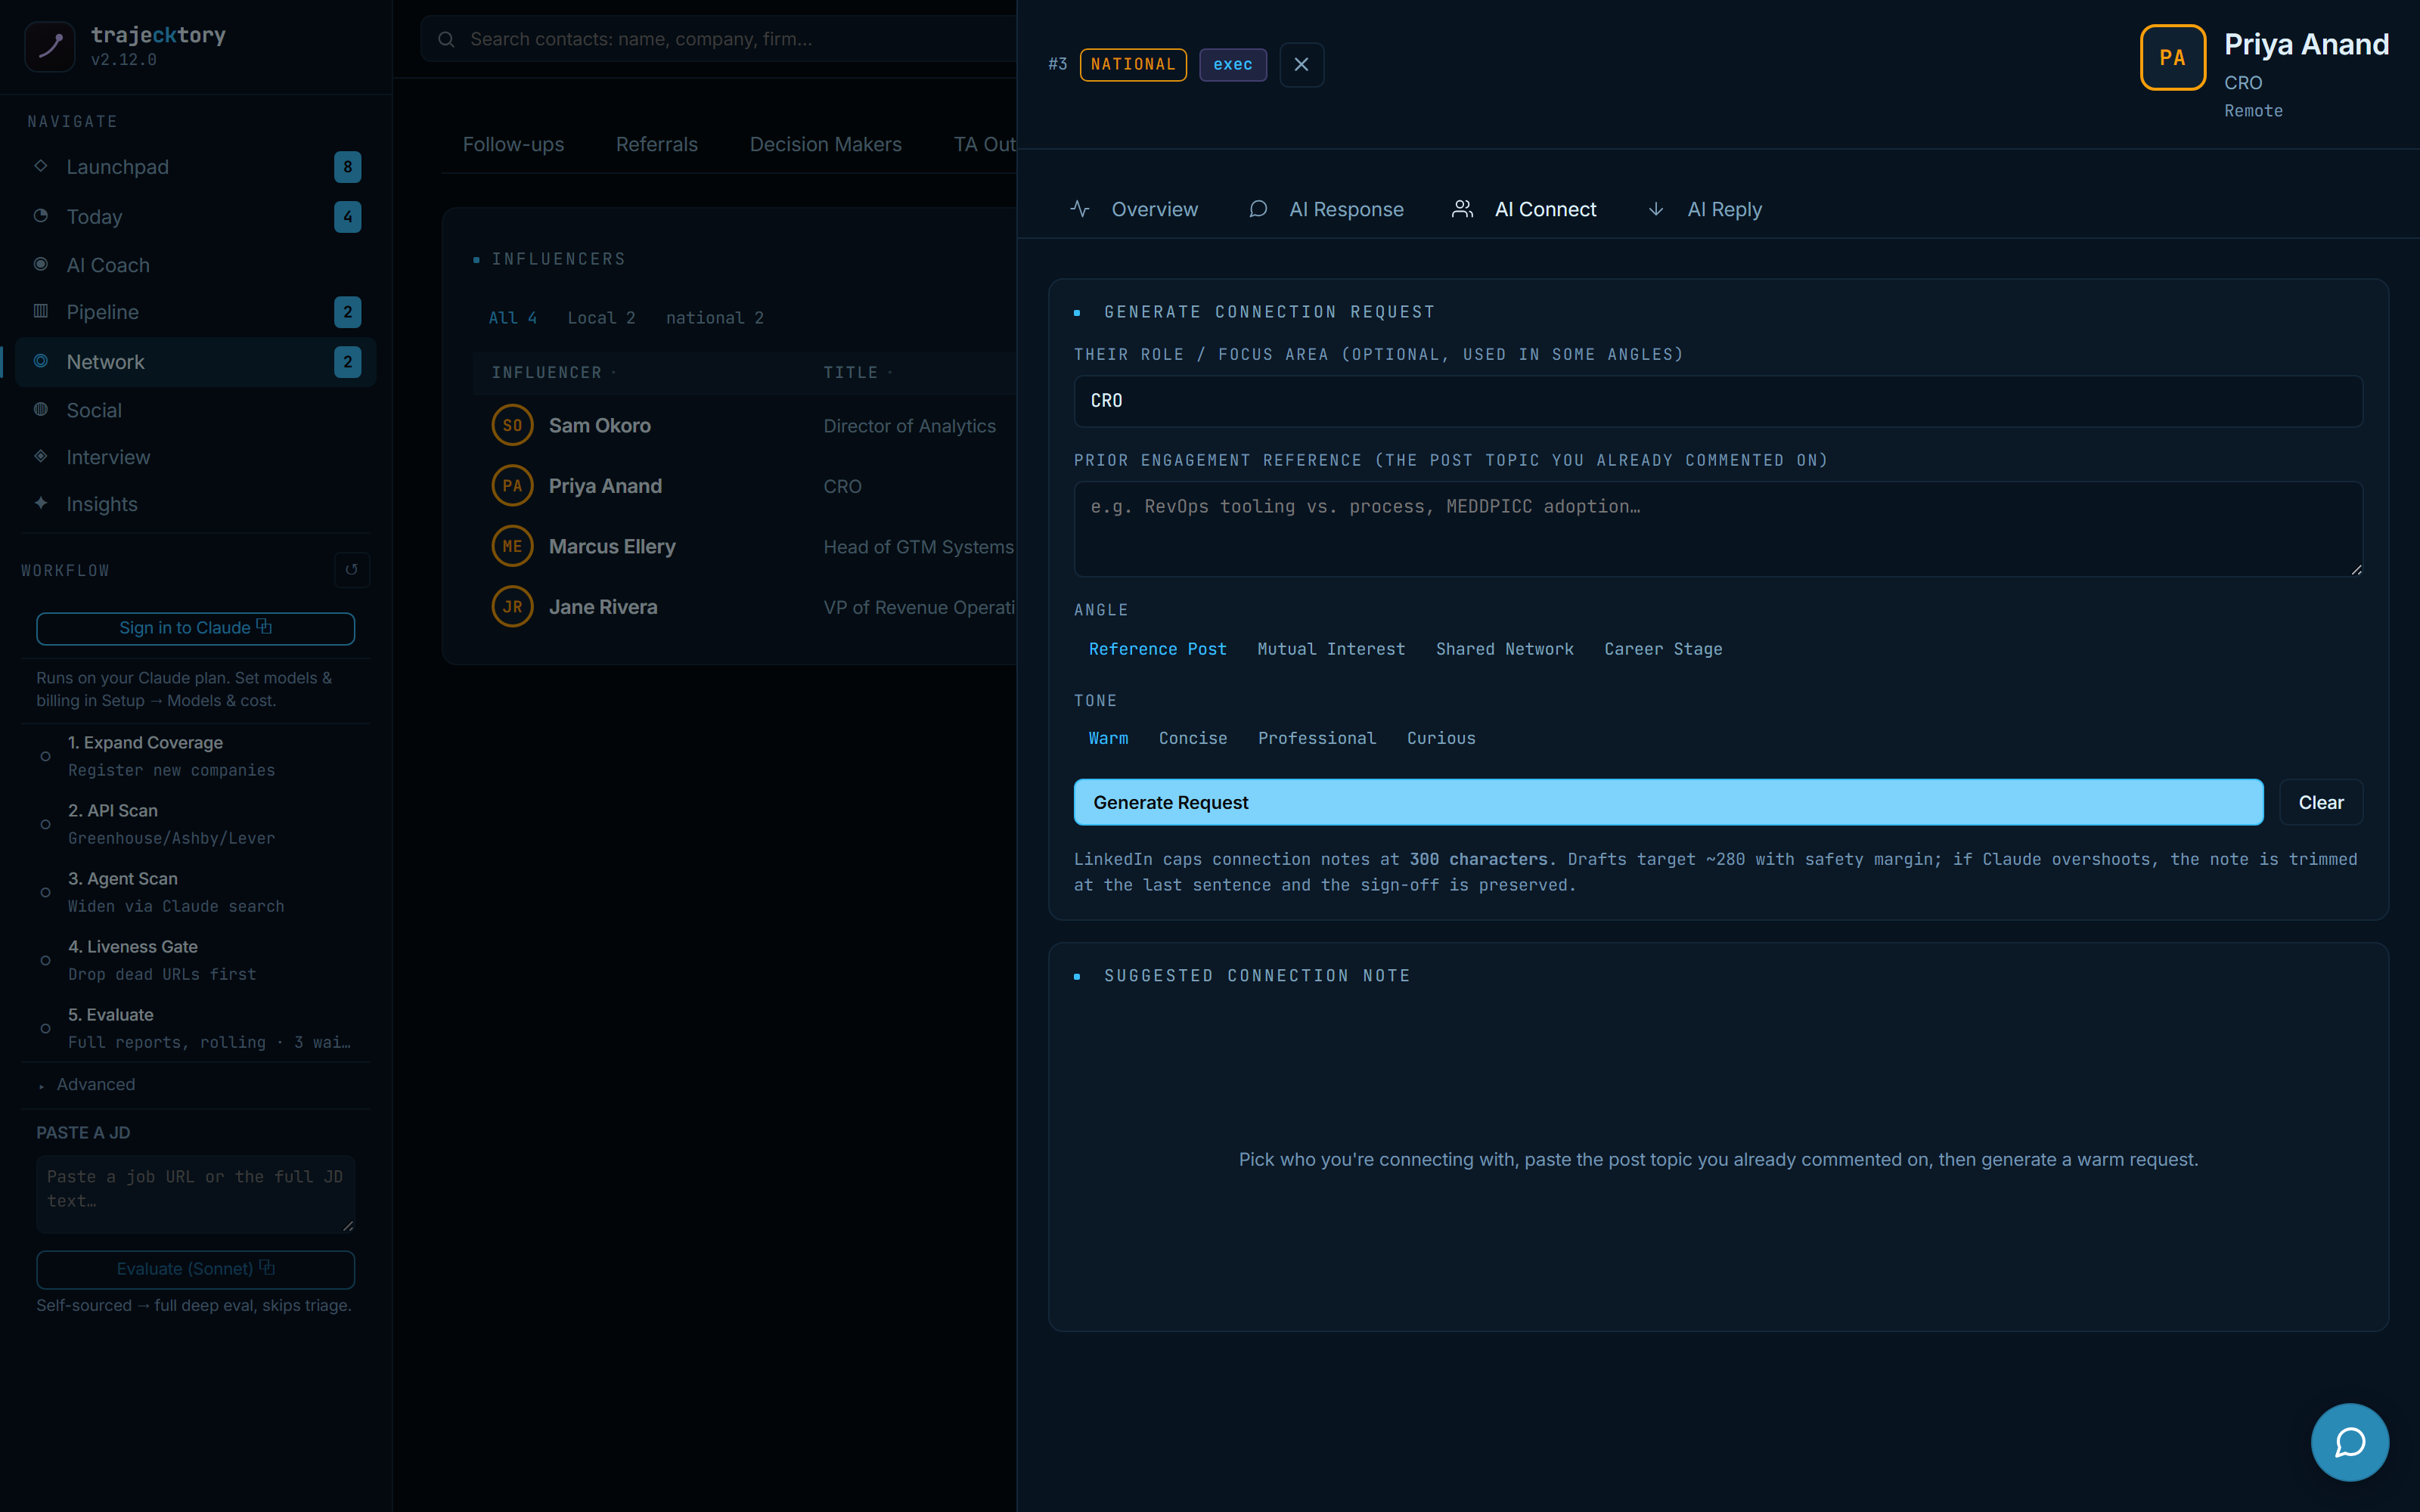Click Evaluate (Sonnet) button

(x=195, y=1269)
